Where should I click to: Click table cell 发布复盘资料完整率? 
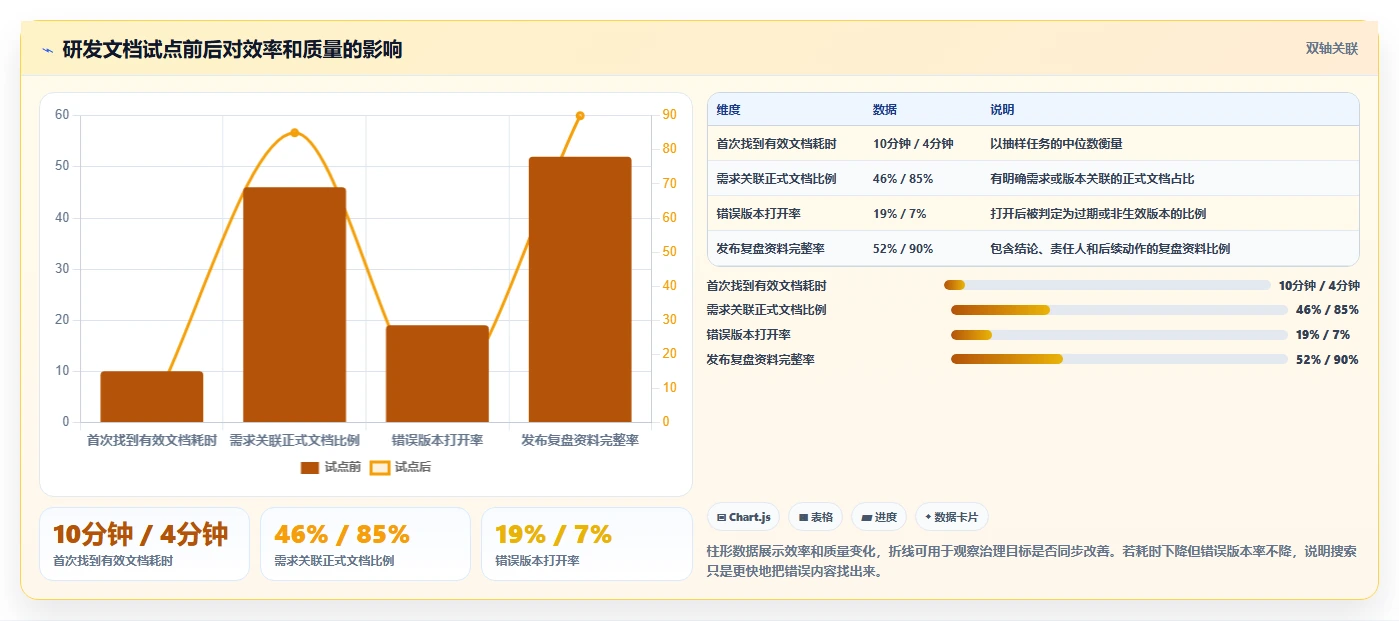click(x=770, y=248)
